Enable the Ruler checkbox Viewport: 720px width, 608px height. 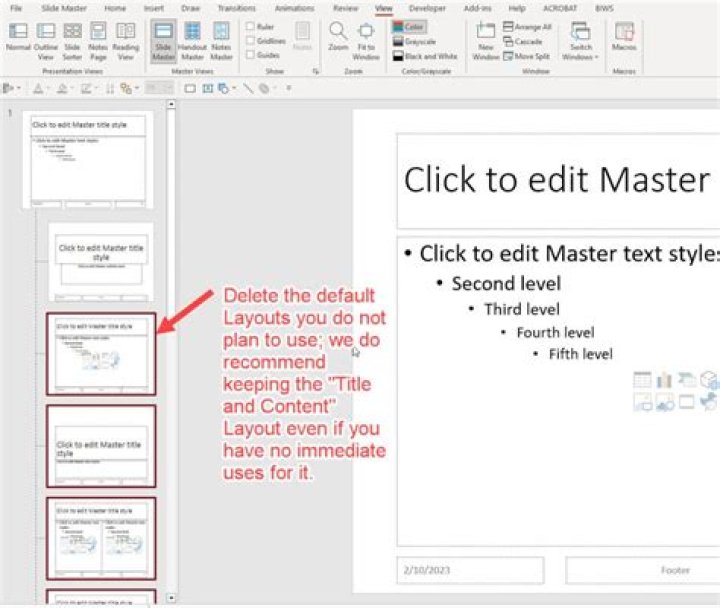click(x=250, y=27)
